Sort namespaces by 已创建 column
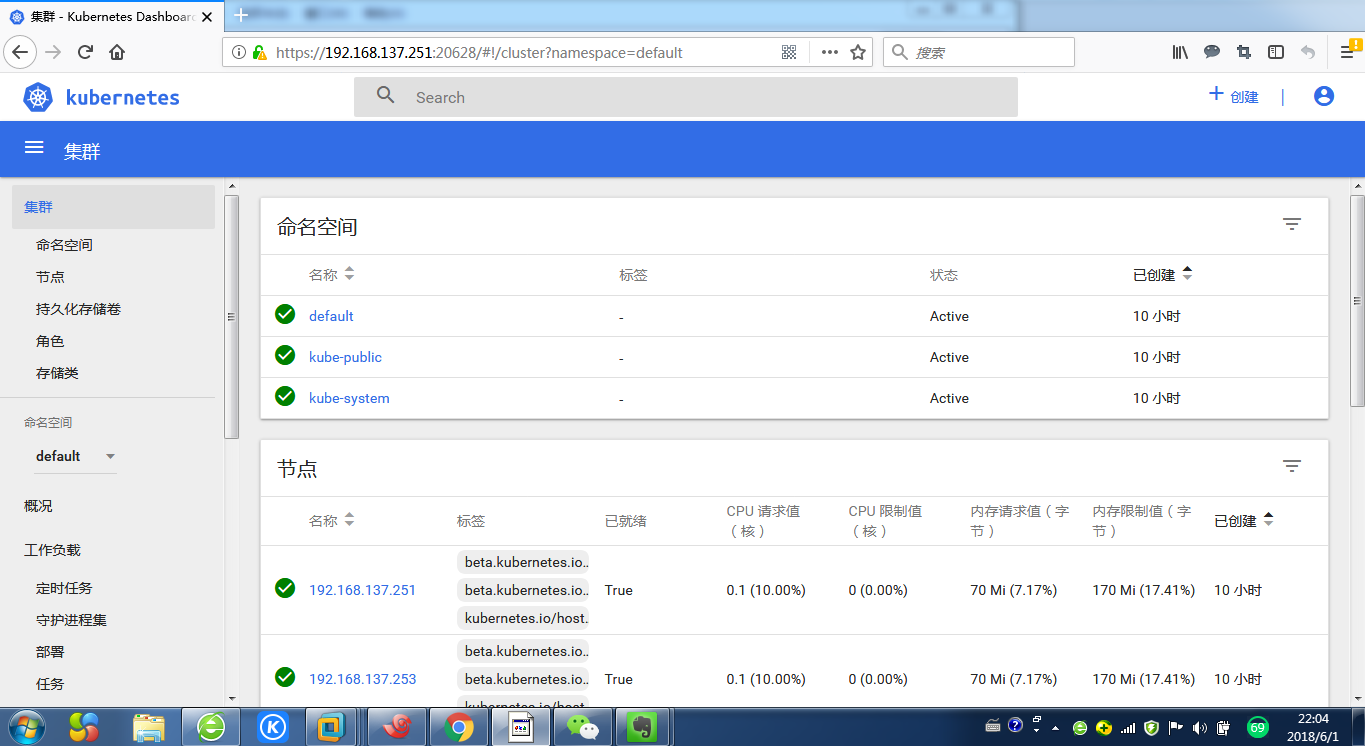1365x746 pixels. coord(1163,275)
